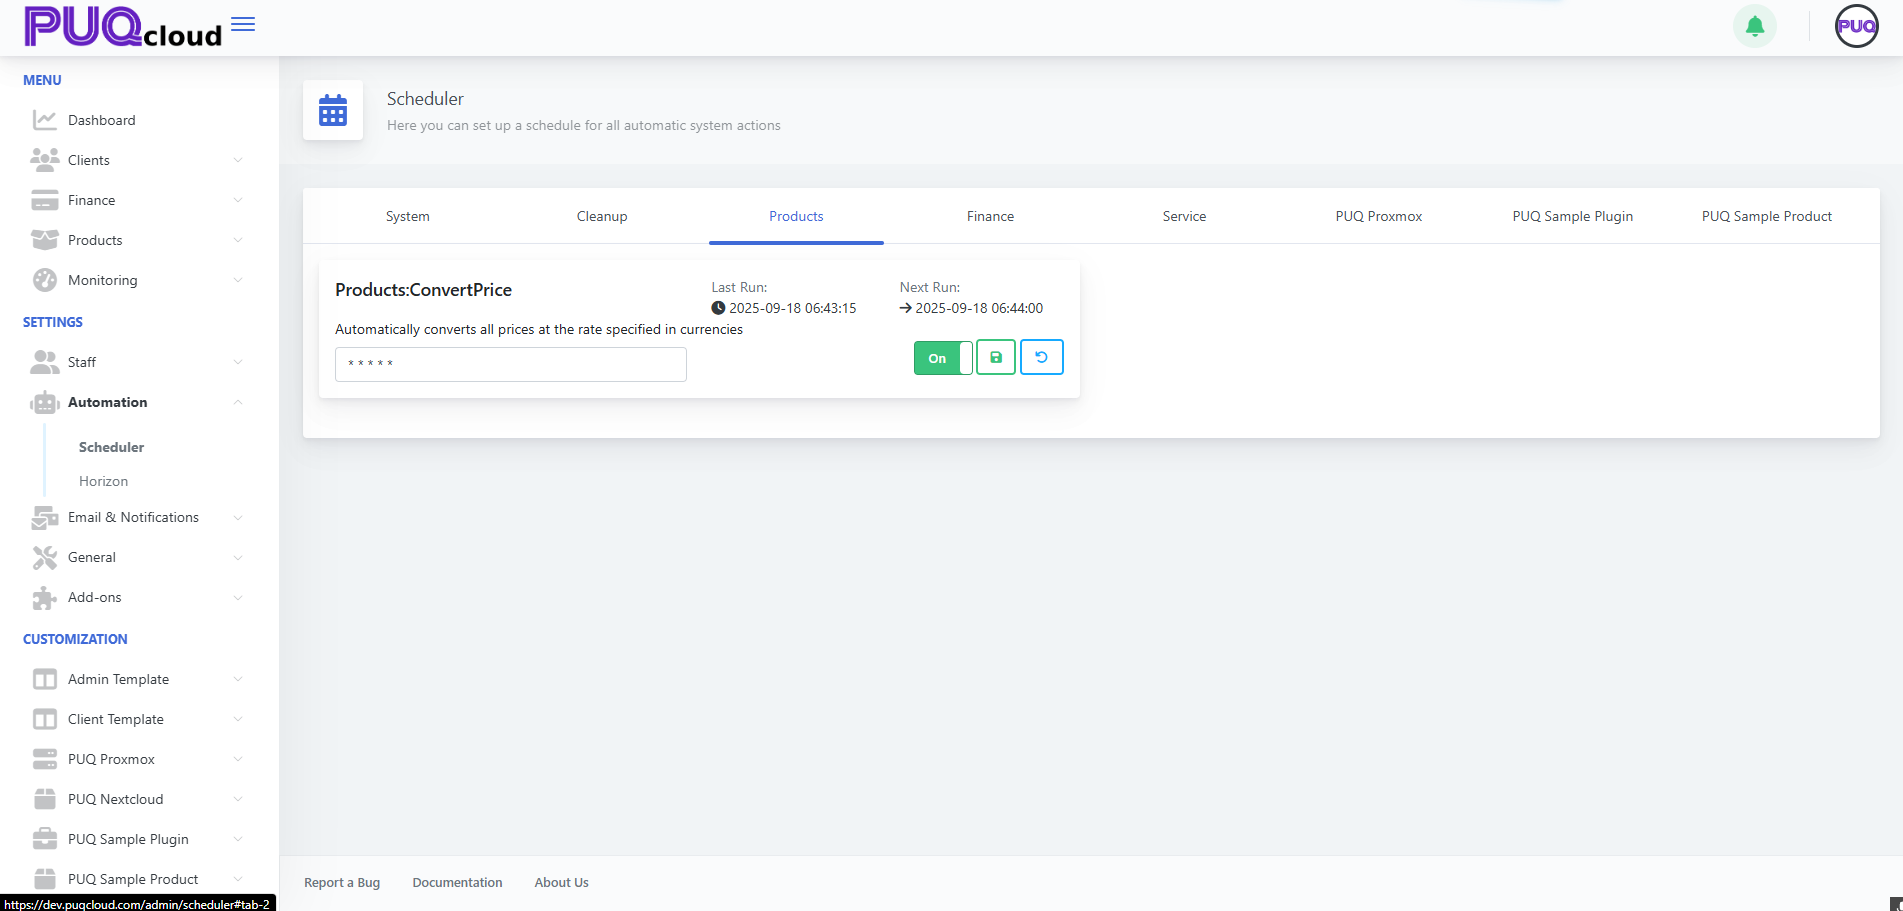Open the PUQ user avatar menu
This screenshot has height=911, width=1903.
pyautogui.click(x=1856, y=27)
